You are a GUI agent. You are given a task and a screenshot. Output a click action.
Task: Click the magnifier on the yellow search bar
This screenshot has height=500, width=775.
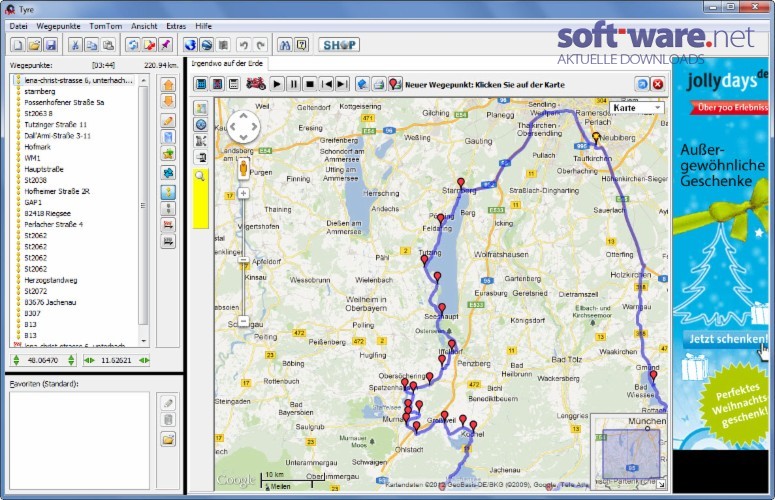point(200,176)
